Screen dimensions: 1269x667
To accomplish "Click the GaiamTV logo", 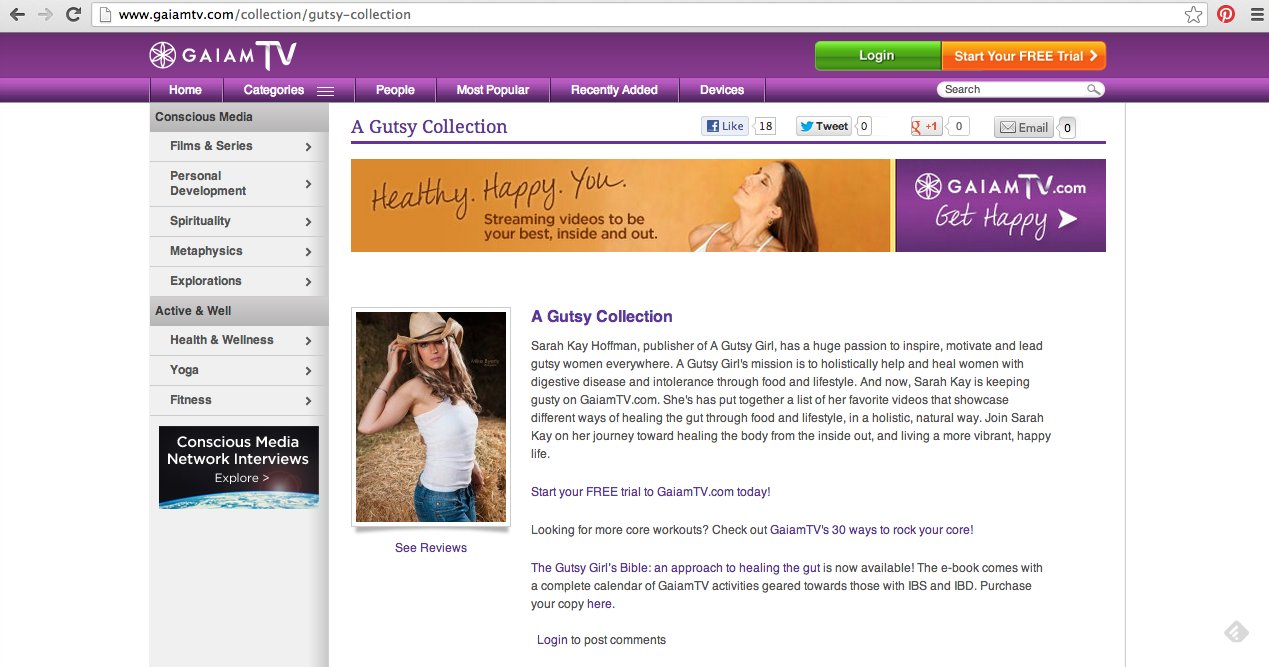I will click(222, 55).
